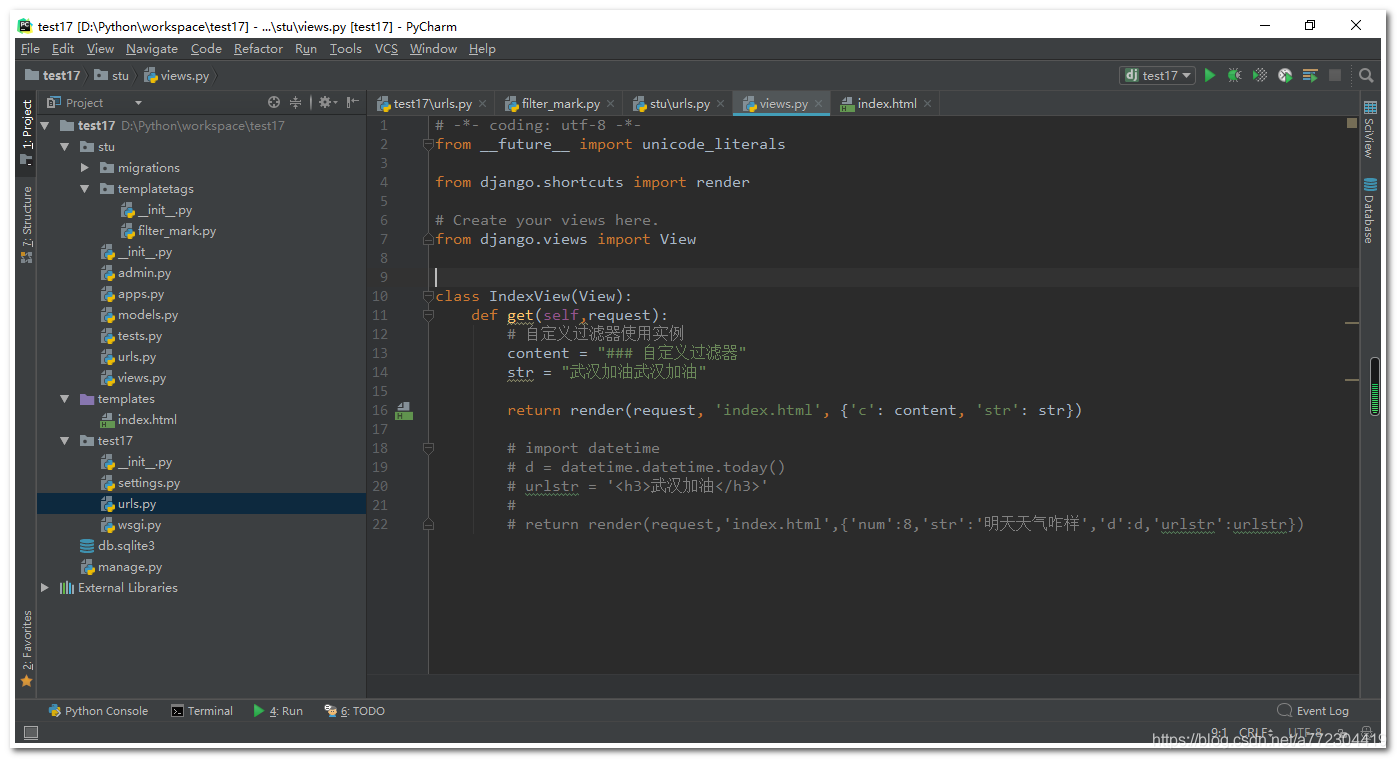The height and width of the screenshot is (759, 1397).
Task: Open the Navigate menu
Action: pyautogui.click(x=152, y=49)
